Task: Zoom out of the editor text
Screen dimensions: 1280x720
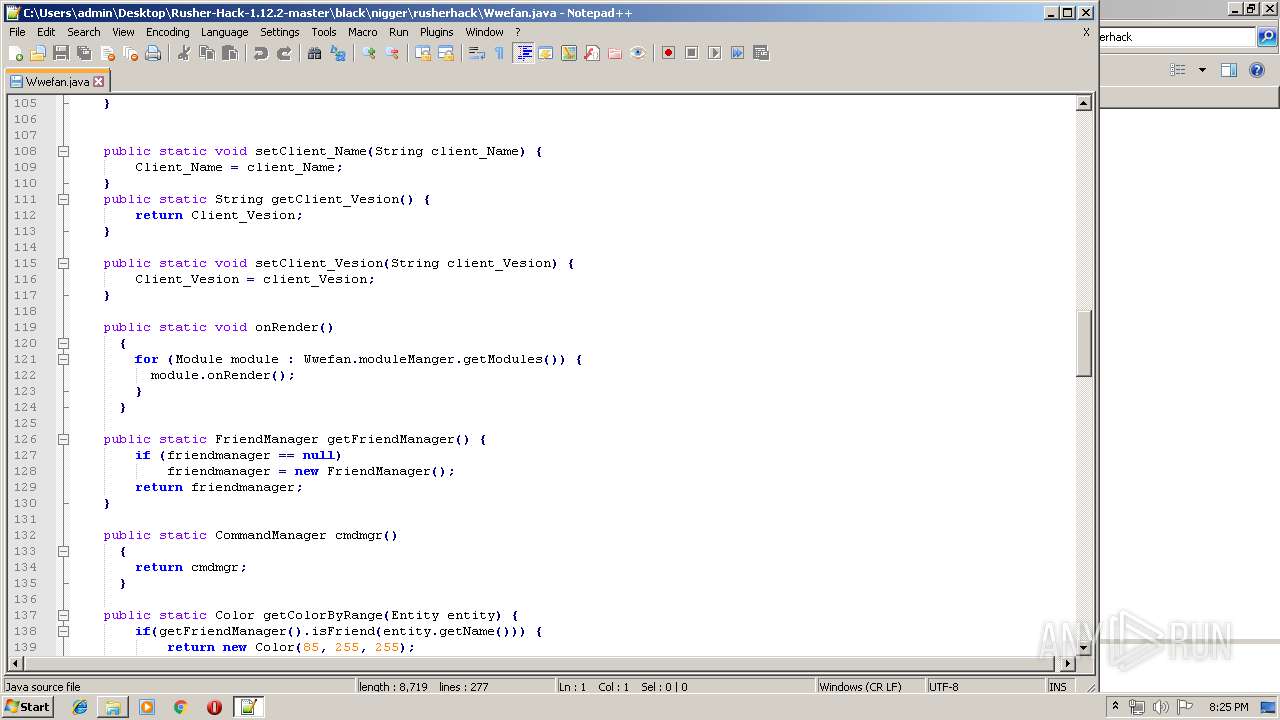Action: point(392,53)
